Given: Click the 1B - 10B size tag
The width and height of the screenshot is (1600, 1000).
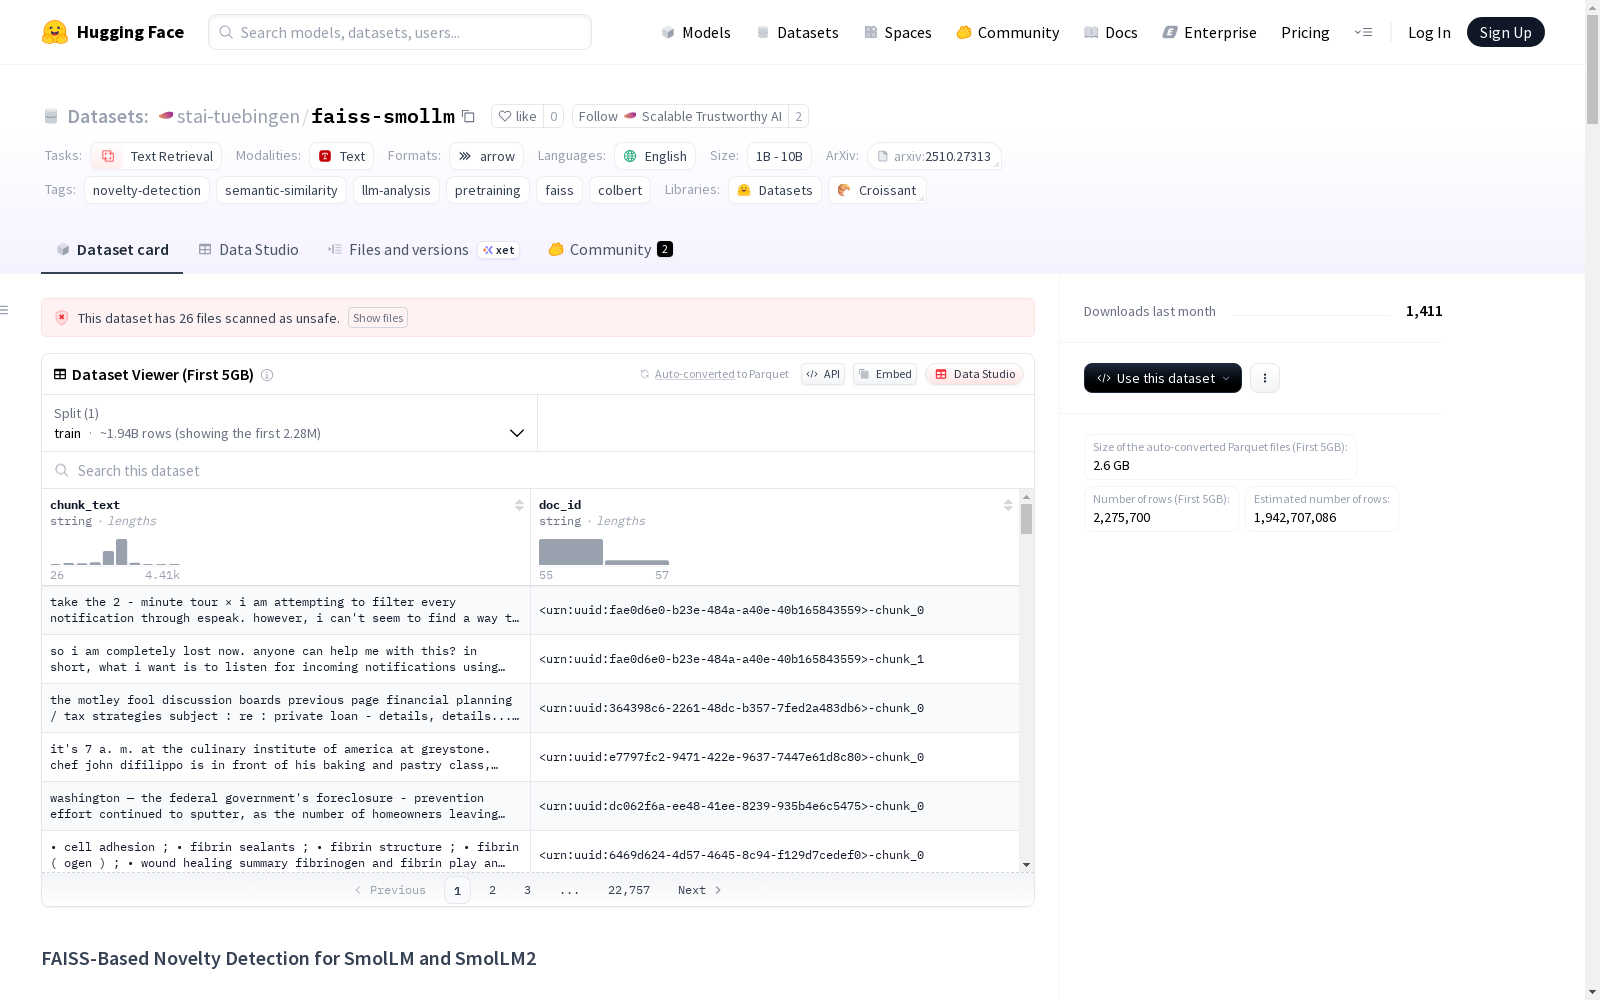Looking at the screenshot, I should pyautogui.click(x=779, y=156).
